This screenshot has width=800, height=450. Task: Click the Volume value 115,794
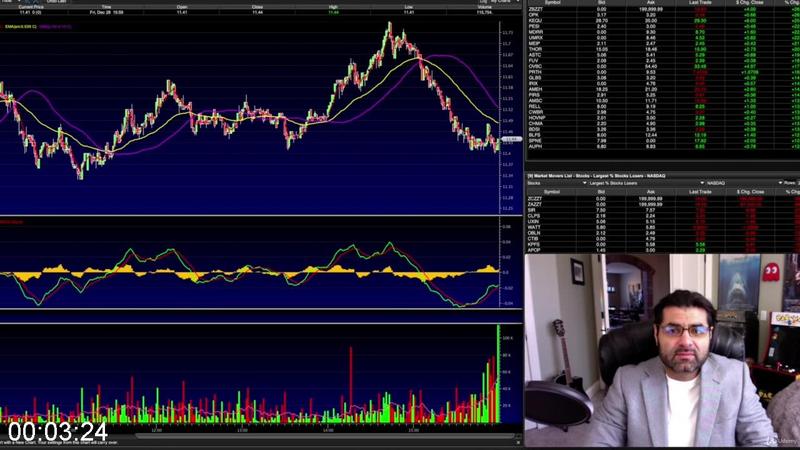tap(484, 12)
